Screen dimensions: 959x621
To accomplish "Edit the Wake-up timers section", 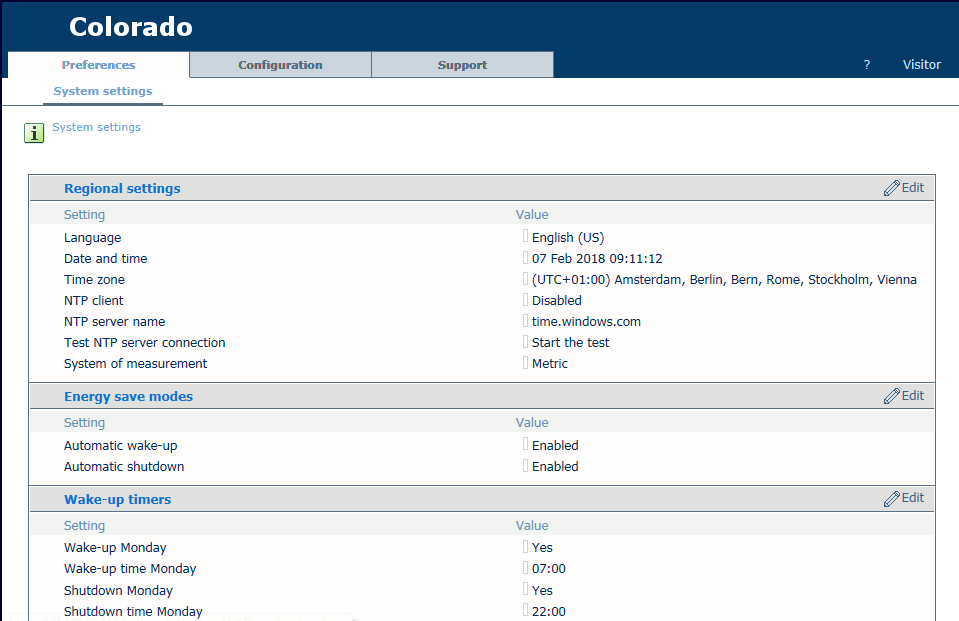I will tap(904, 498).
